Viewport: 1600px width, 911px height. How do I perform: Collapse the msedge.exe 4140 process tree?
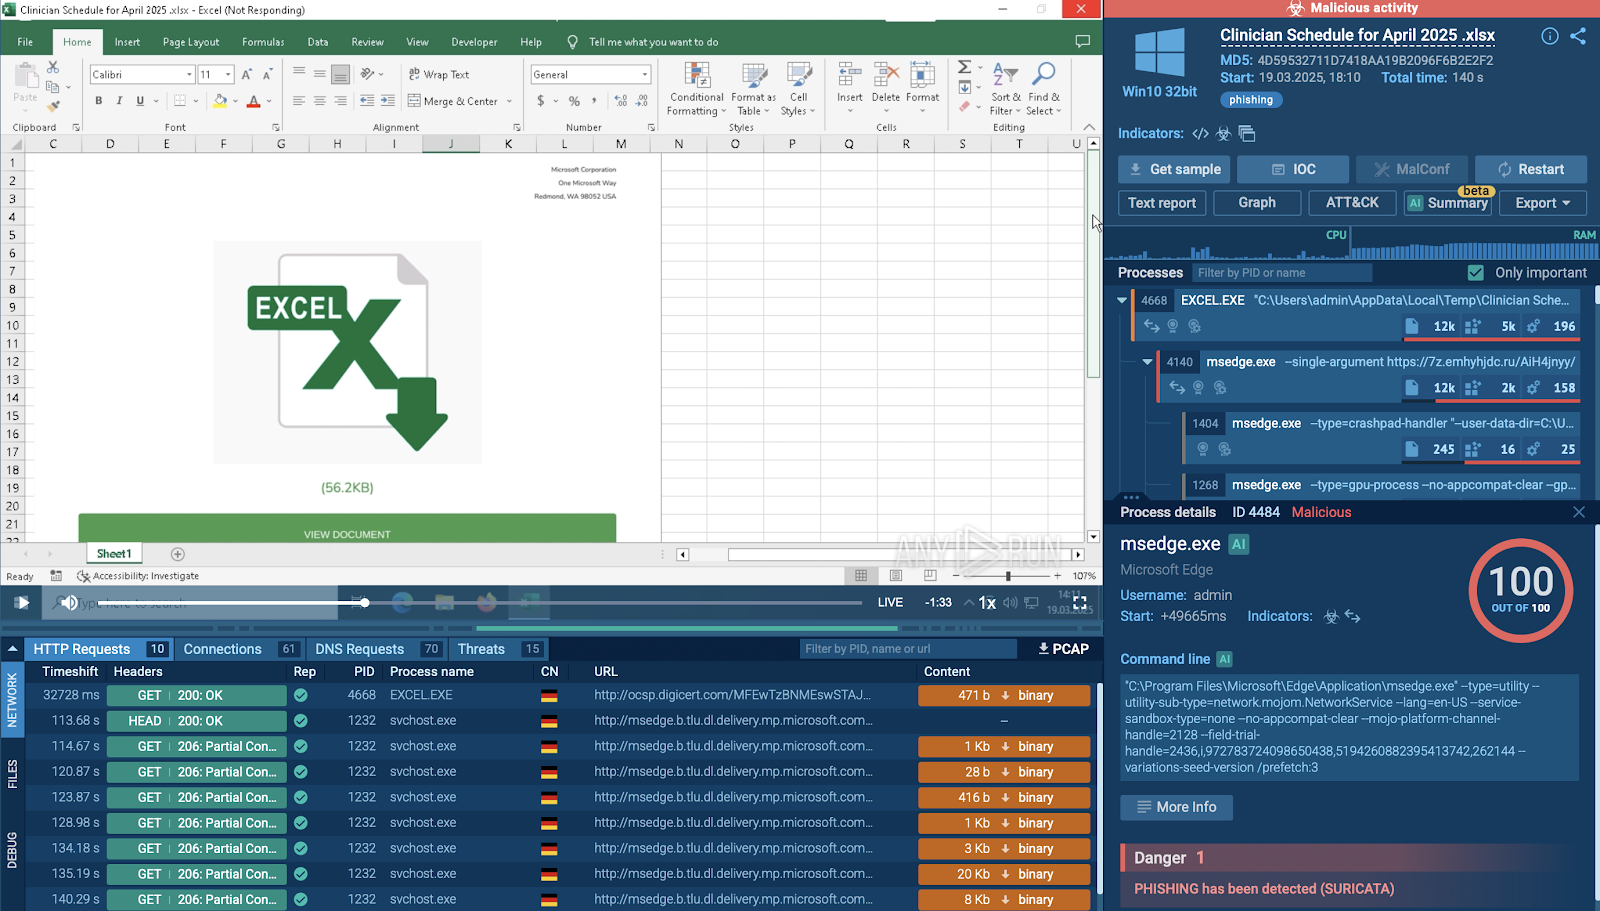pyautogui.click(x=1147, y=362)
